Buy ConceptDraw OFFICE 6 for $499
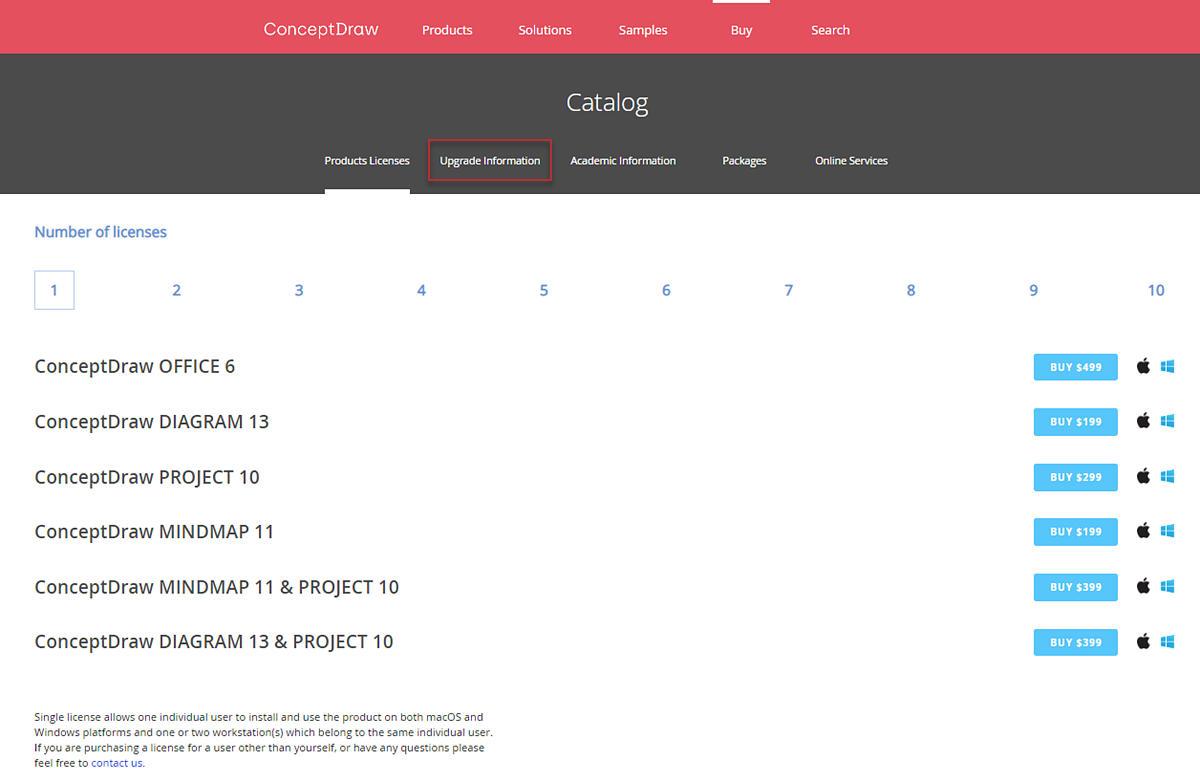This screenshot has height=782, width=1200. [x=1076, y=367]
